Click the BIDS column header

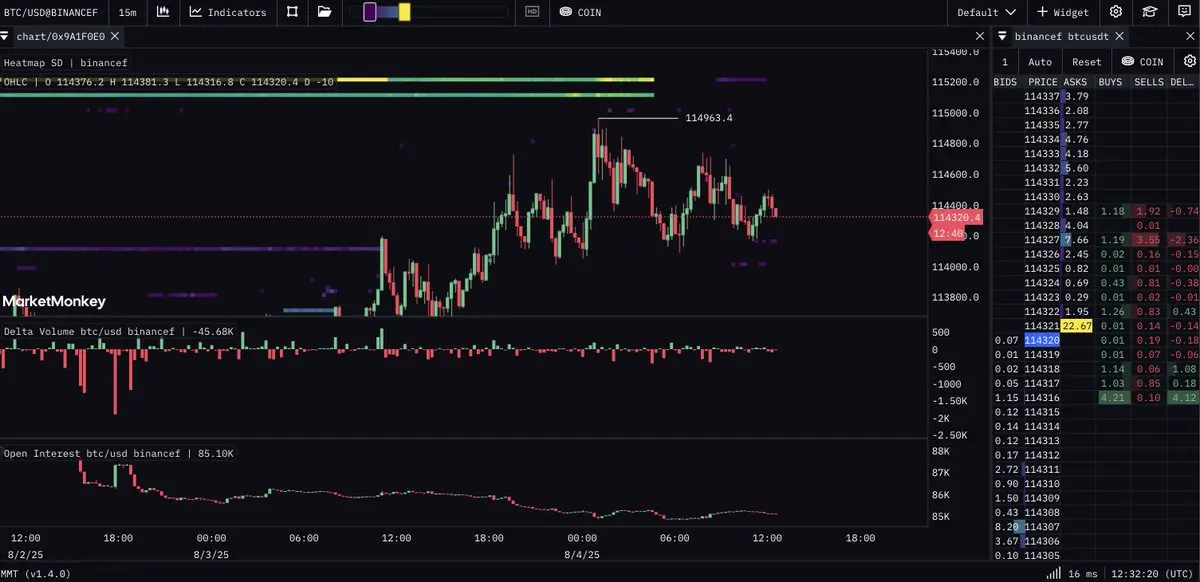tap(1005, 82)
